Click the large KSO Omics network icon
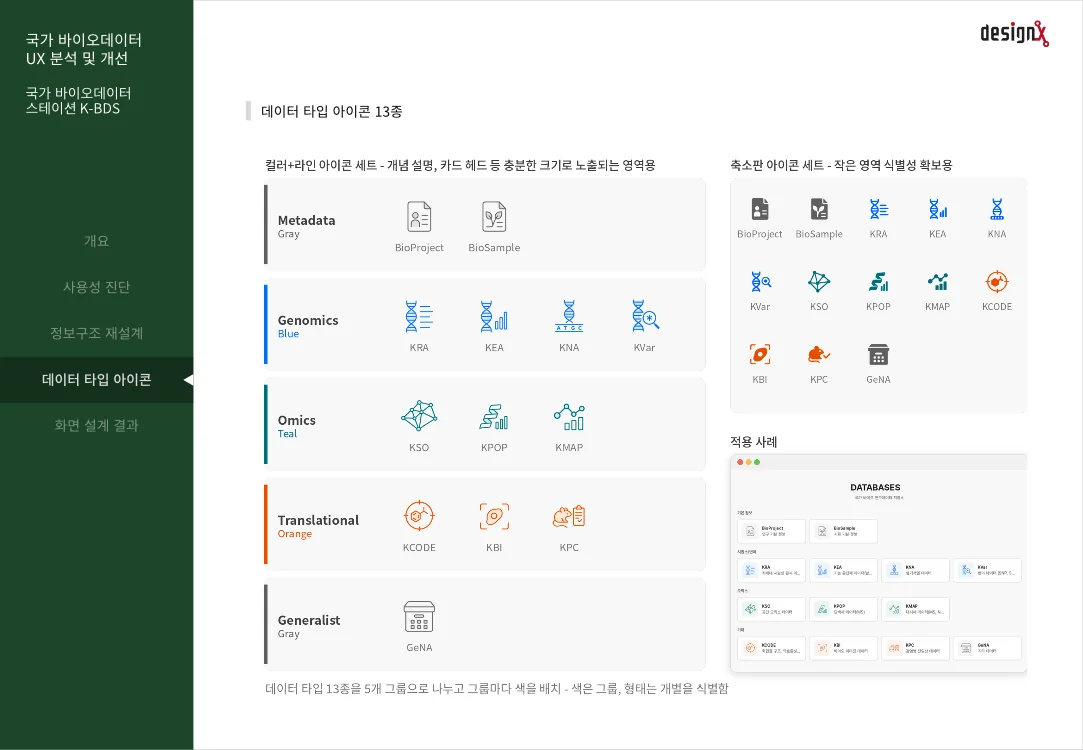 pyautogui.click(x=419, y=416)
